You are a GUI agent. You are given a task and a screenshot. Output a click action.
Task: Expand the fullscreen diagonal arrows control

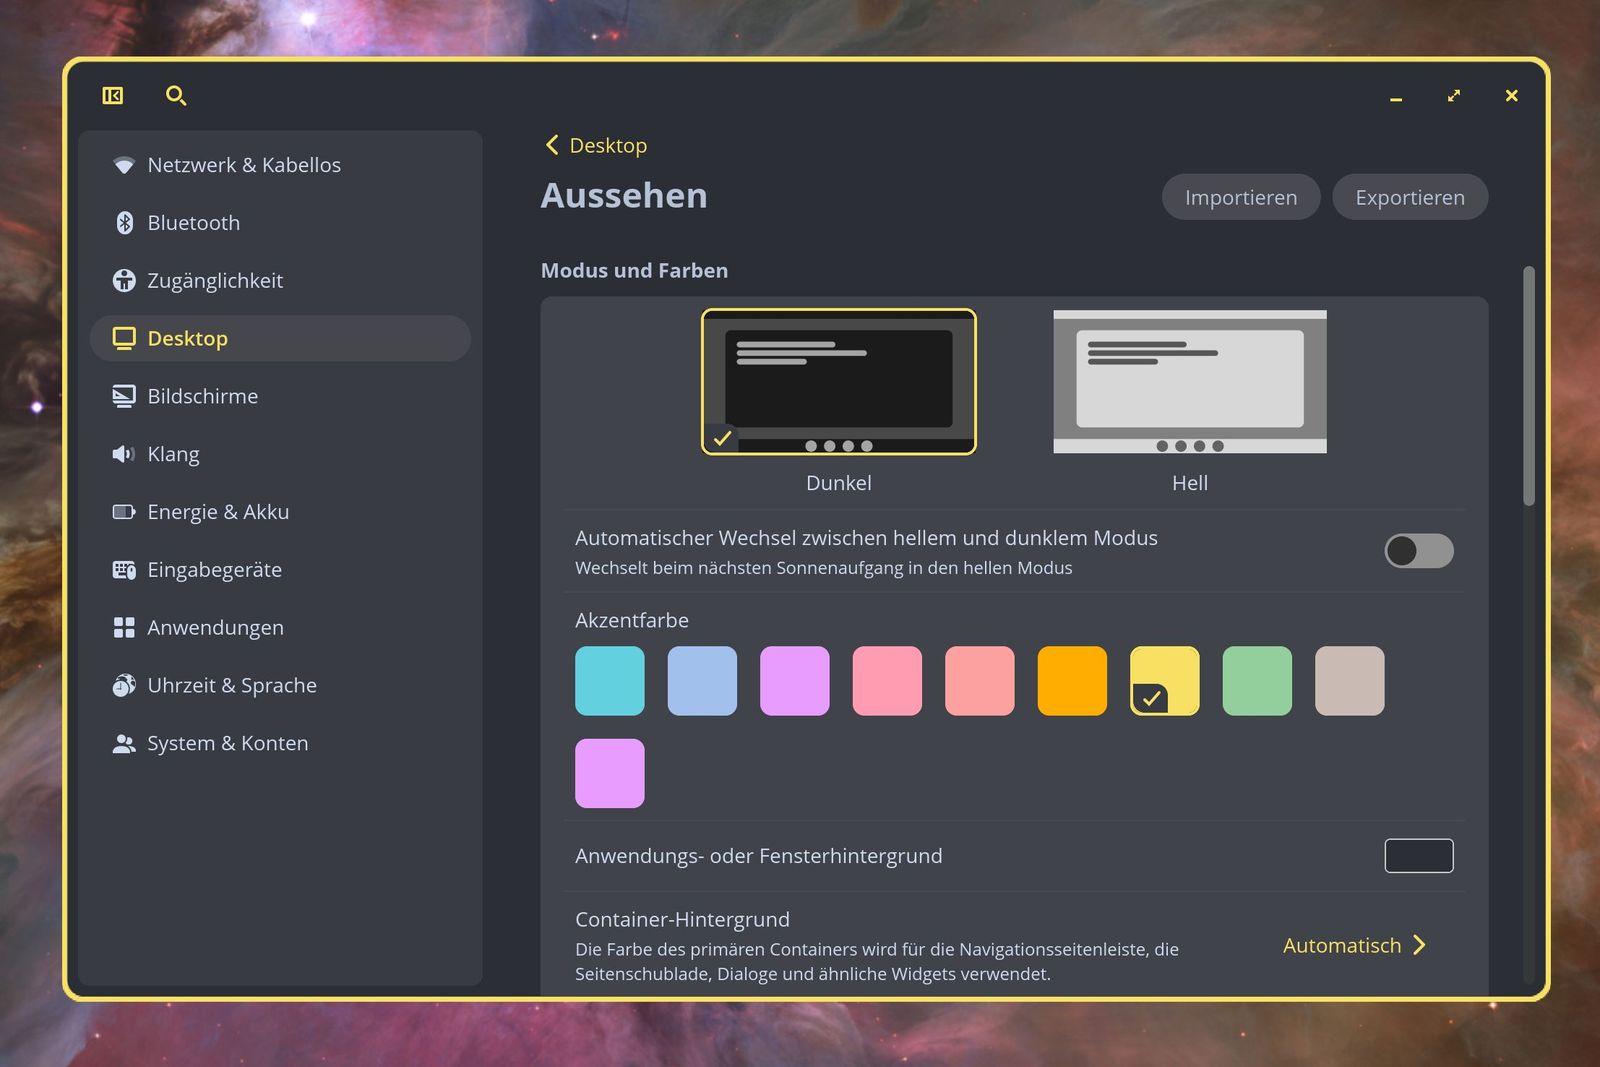coord(1453,95)
